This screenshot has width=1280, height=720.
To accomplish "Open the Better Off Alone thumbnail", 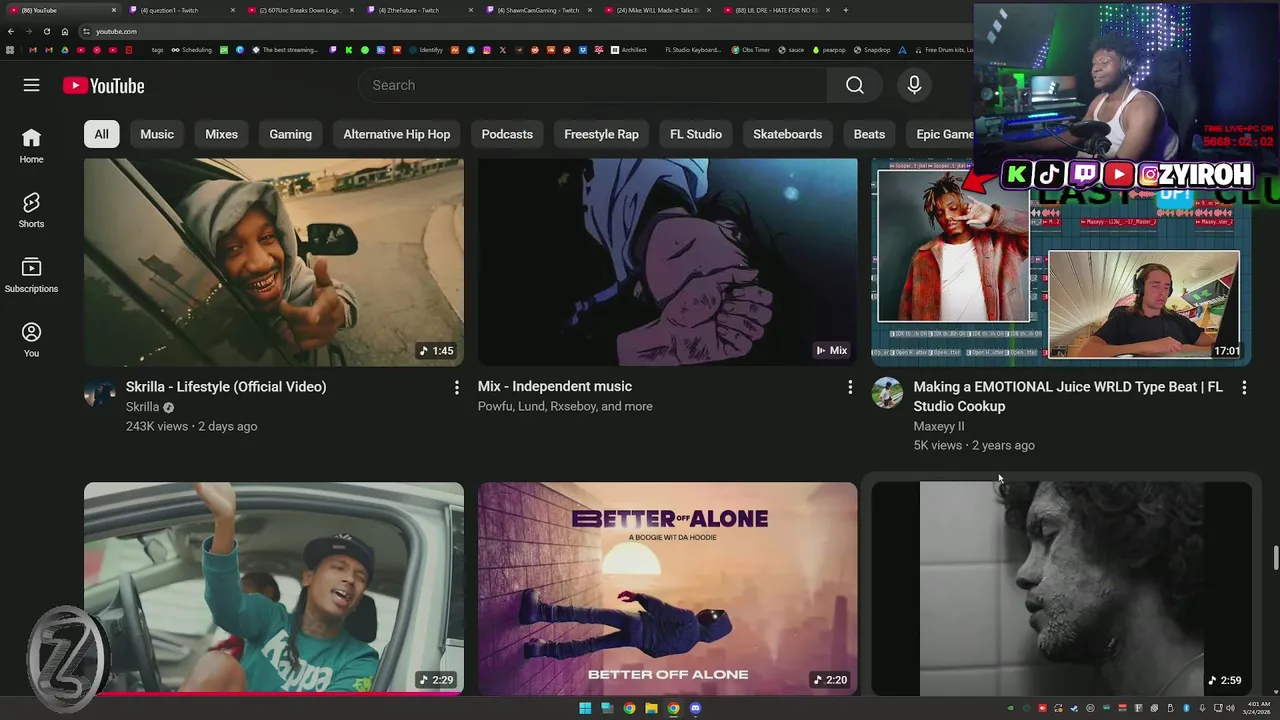I will tap(668, 588).
